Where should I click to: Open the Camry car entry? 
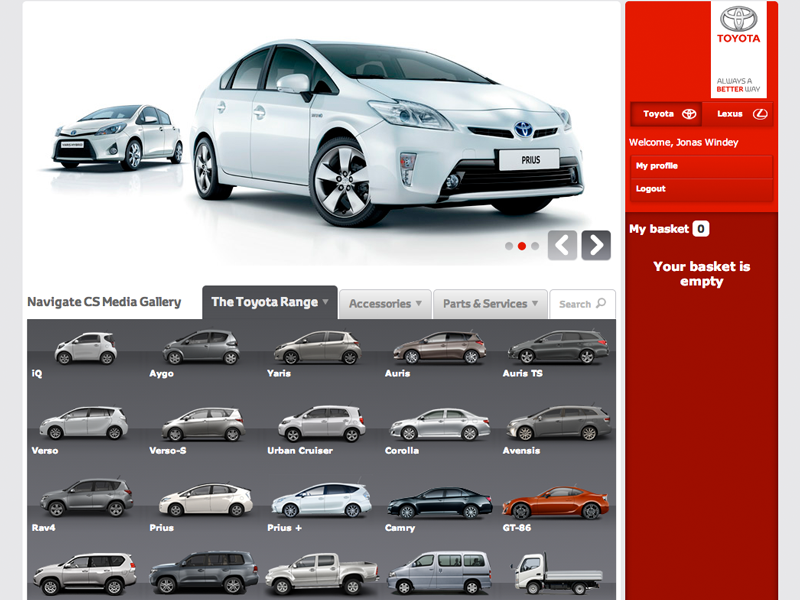click(x=438, y=502)
